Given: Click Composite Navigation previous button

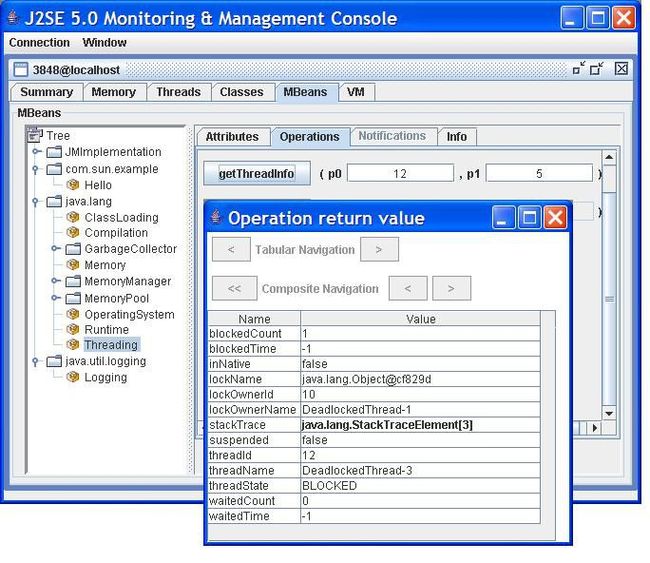Looking at the screenshot, I should coord(408,288).
